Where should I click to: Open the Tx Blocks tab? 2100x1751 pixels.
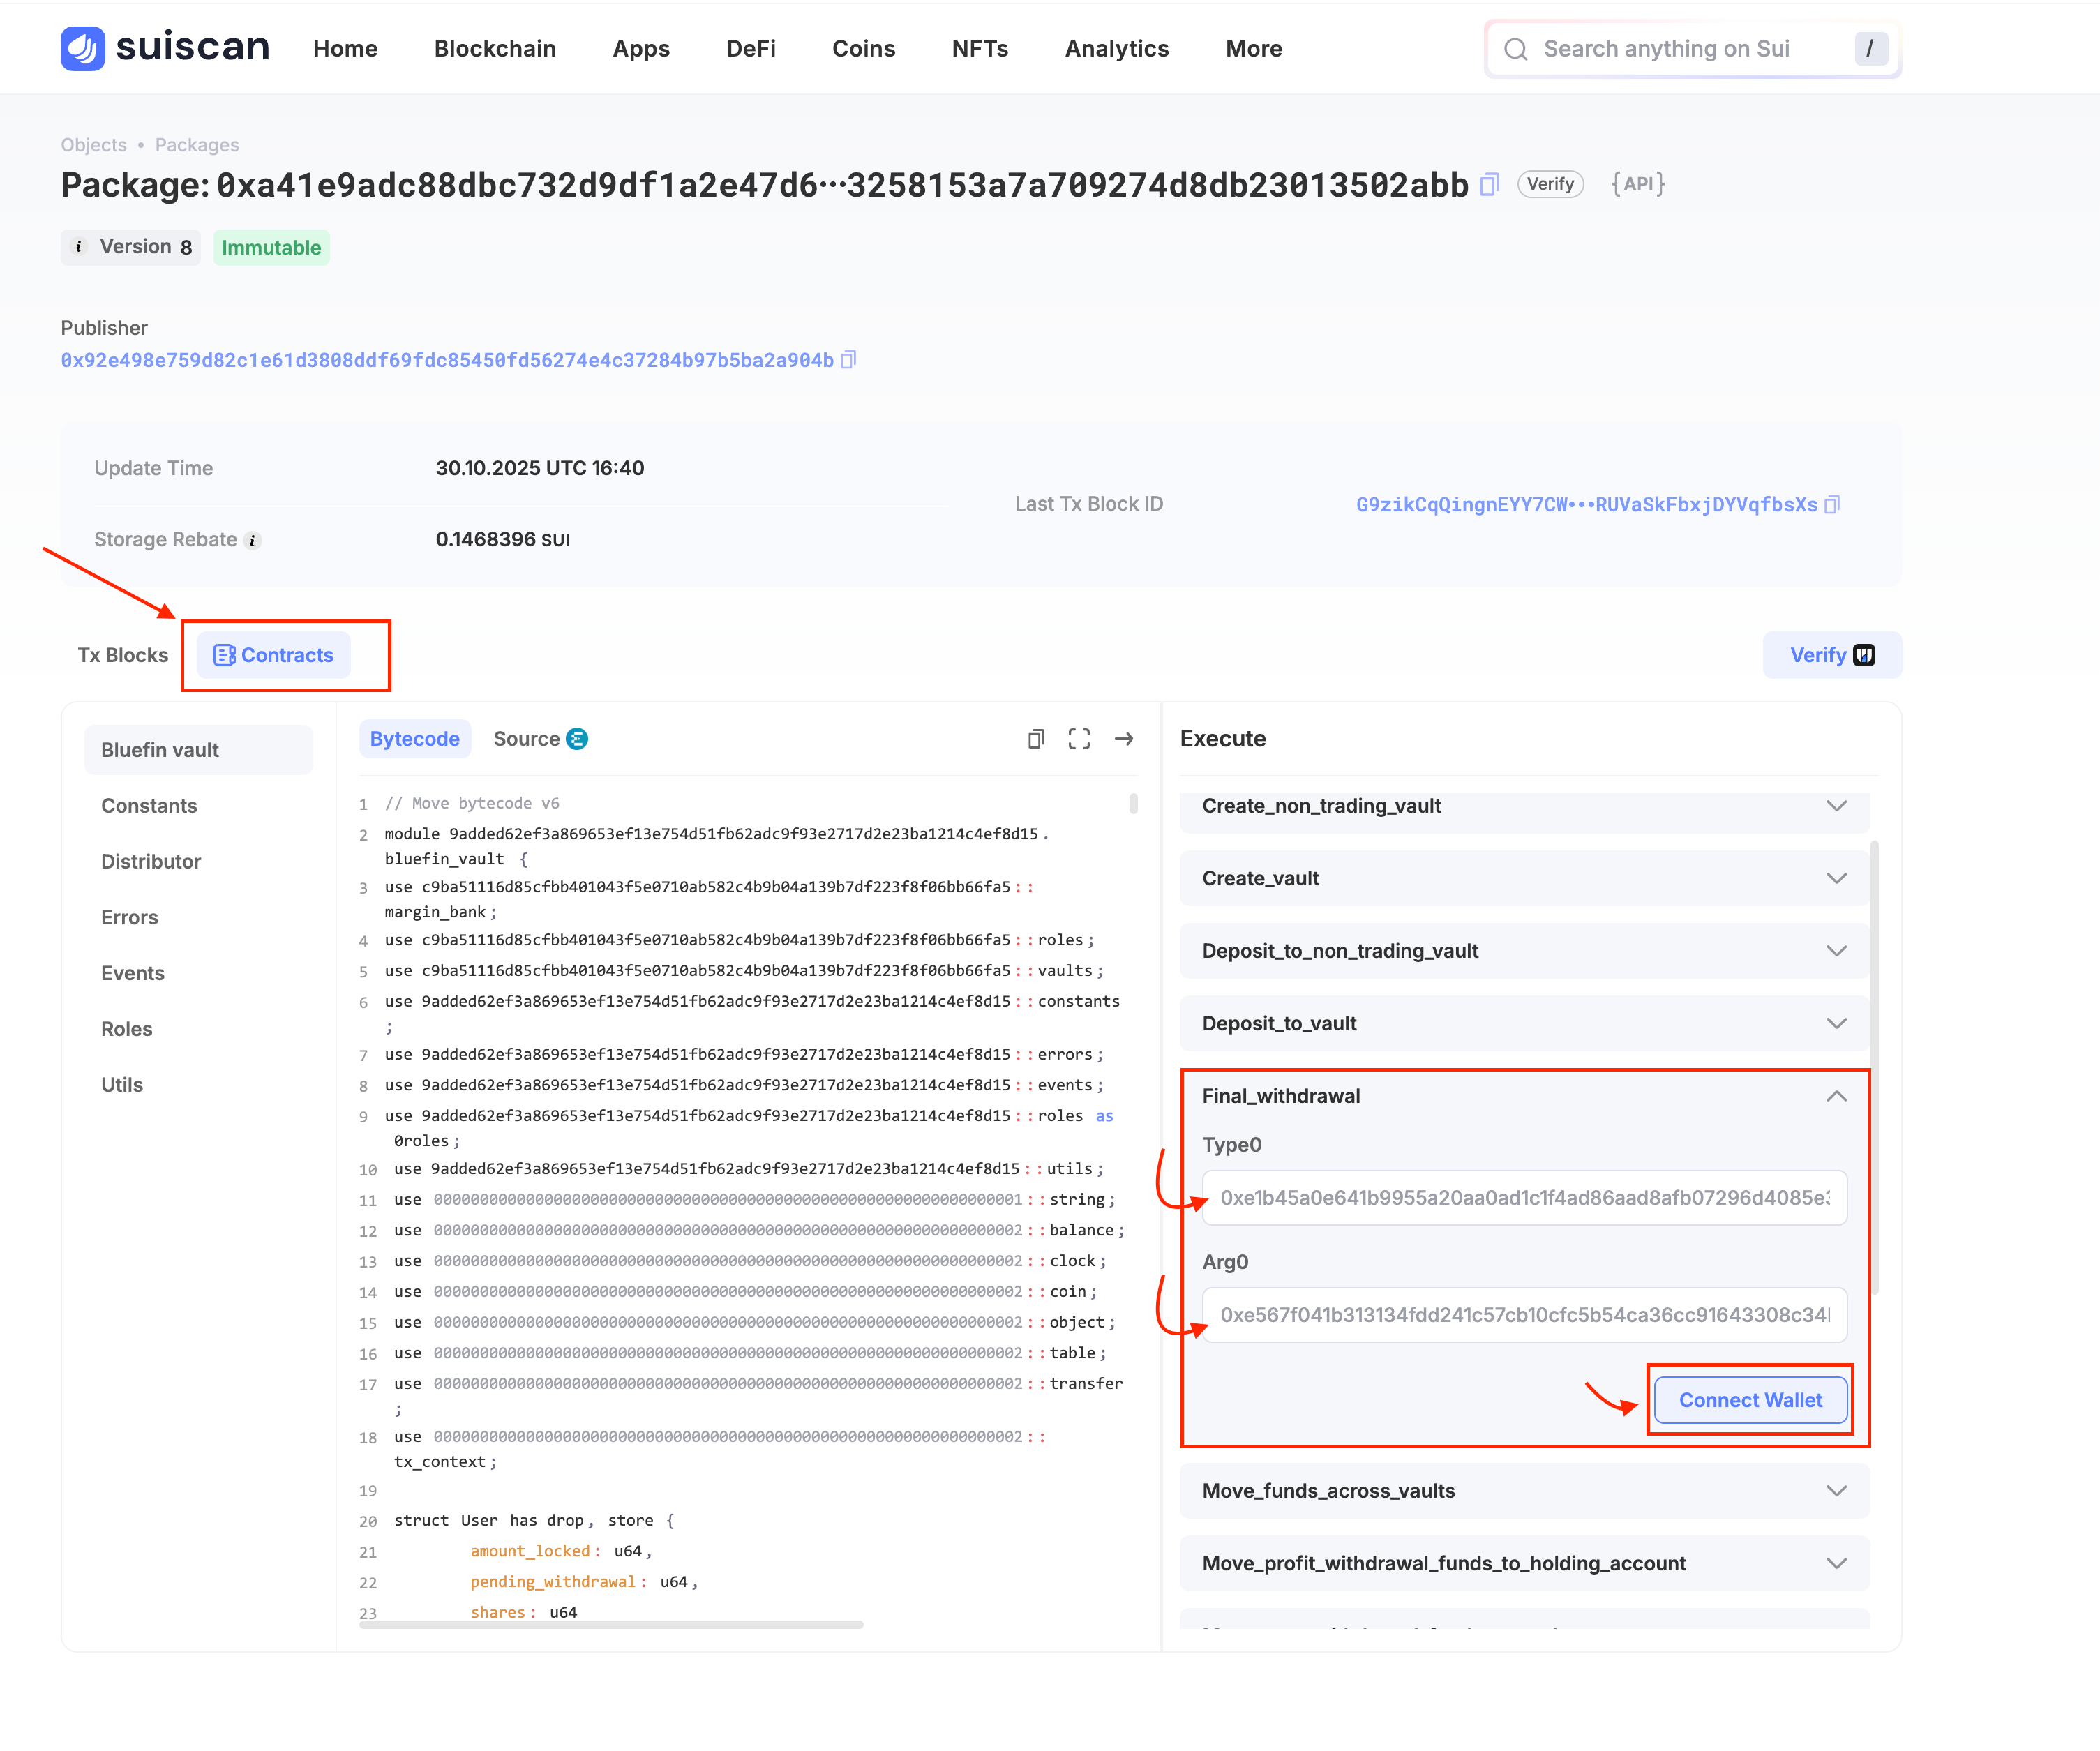point(123,655)
